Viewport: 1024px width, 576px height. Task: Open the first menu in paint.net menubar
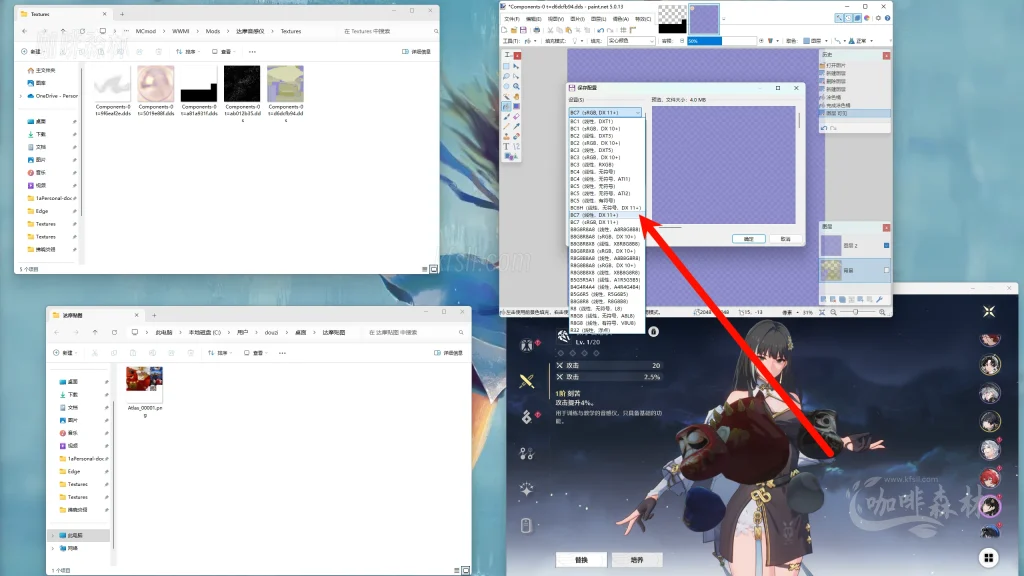pyautogui.click(x=511, y=18)
